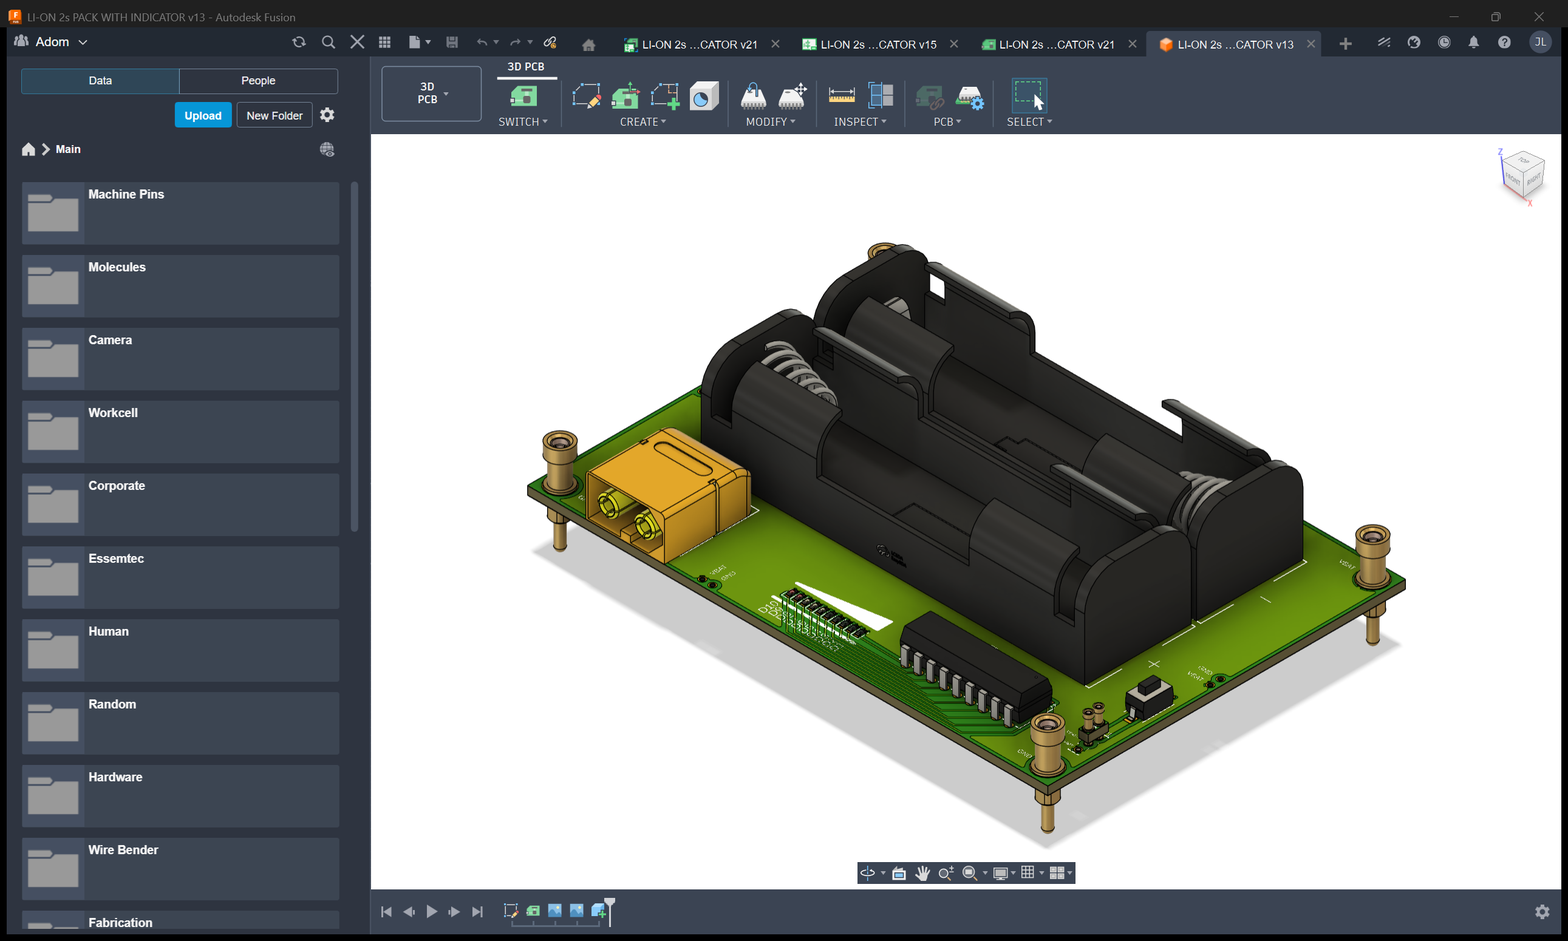1568x941 pixels.
Task: Click the Main breadcrumb
Action: click(x=68, y=149)
